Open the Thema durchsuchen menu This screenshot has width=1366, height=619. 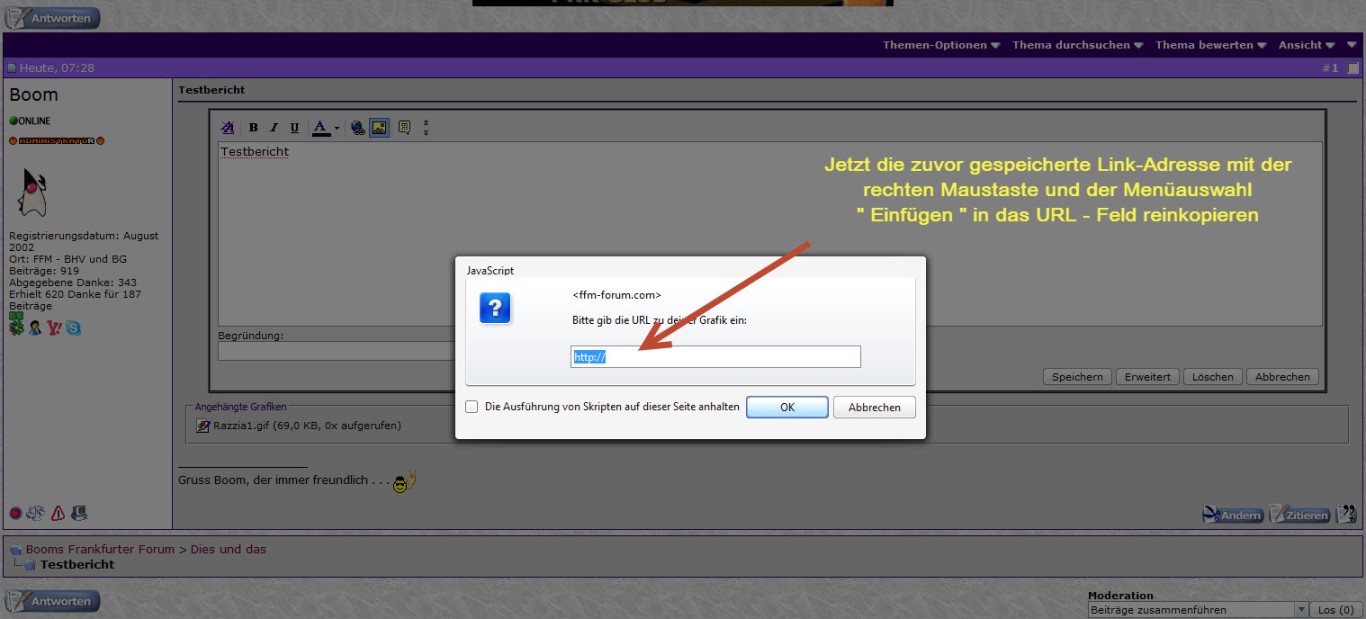pyautogui.click(x=1077, y=45)
